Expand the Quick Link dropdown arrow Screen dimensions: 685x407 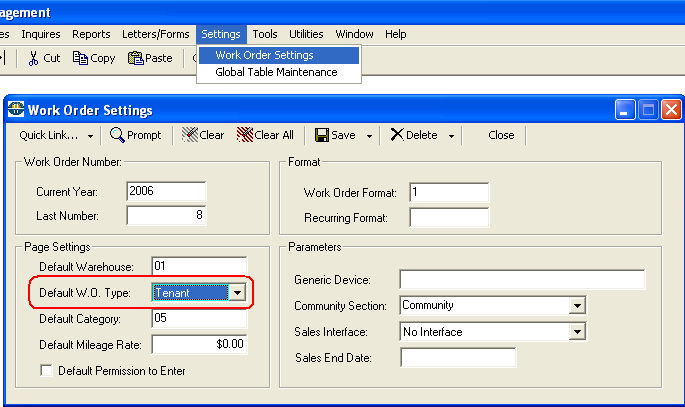click(x=90, y=136)
